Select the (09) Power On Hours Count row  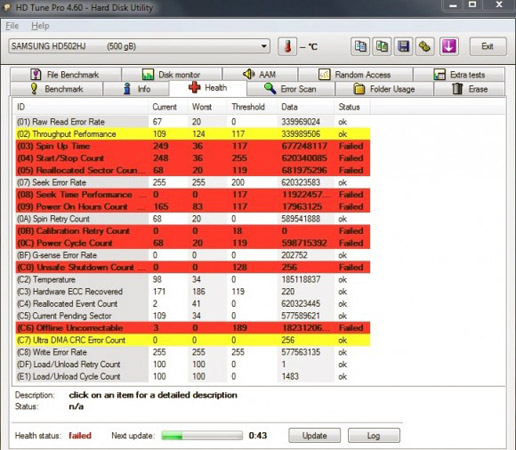[193, 207]
